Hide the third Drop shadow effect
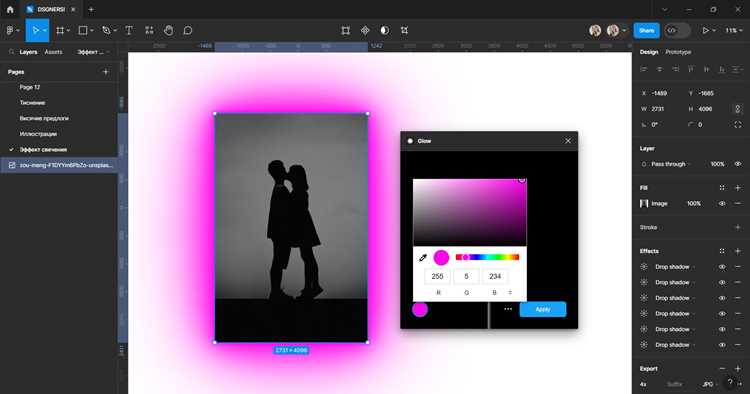 [x=722, y=298]
